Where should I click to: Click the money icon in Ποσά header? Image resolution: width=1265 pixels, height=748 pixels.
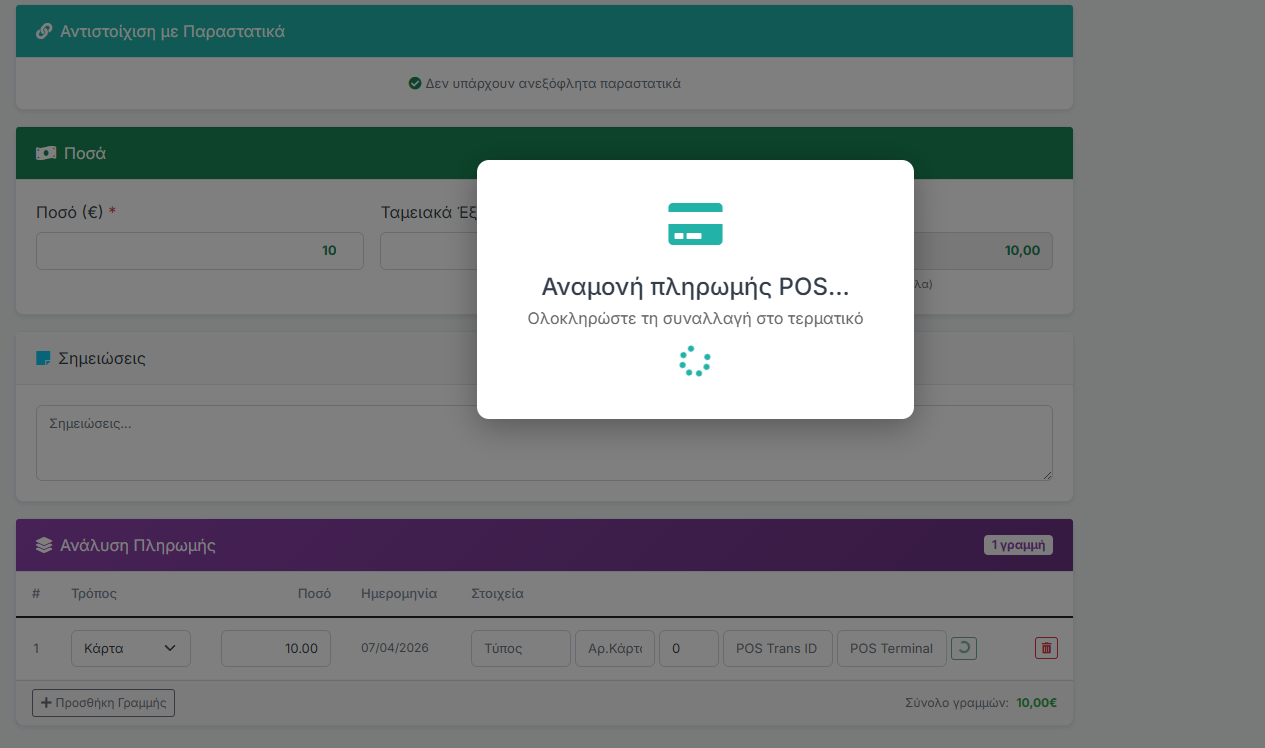(x=46, y=153)
